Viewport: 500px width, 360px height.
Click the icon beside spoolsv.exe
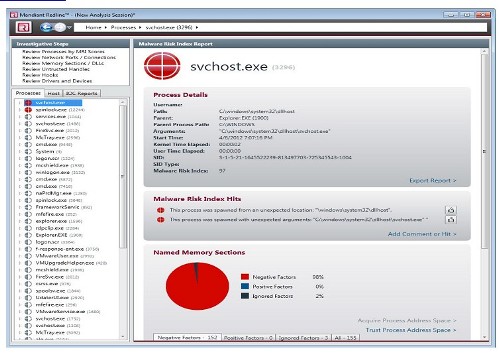pos(28,291)
